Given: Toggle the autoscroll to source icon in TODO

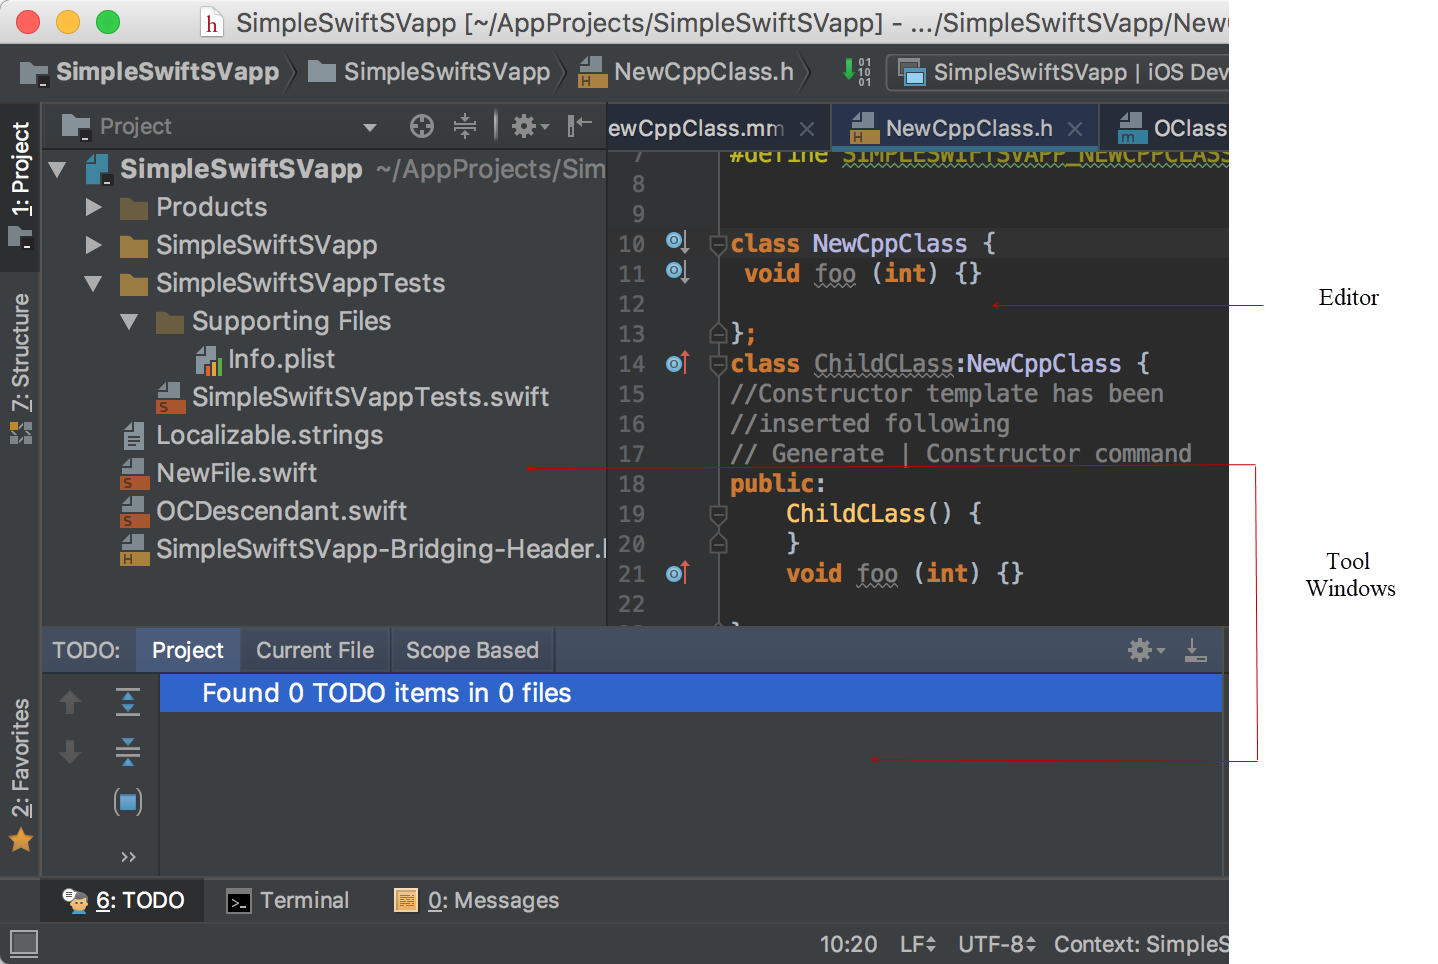Looking at the screenshot, I should [128, 801].
